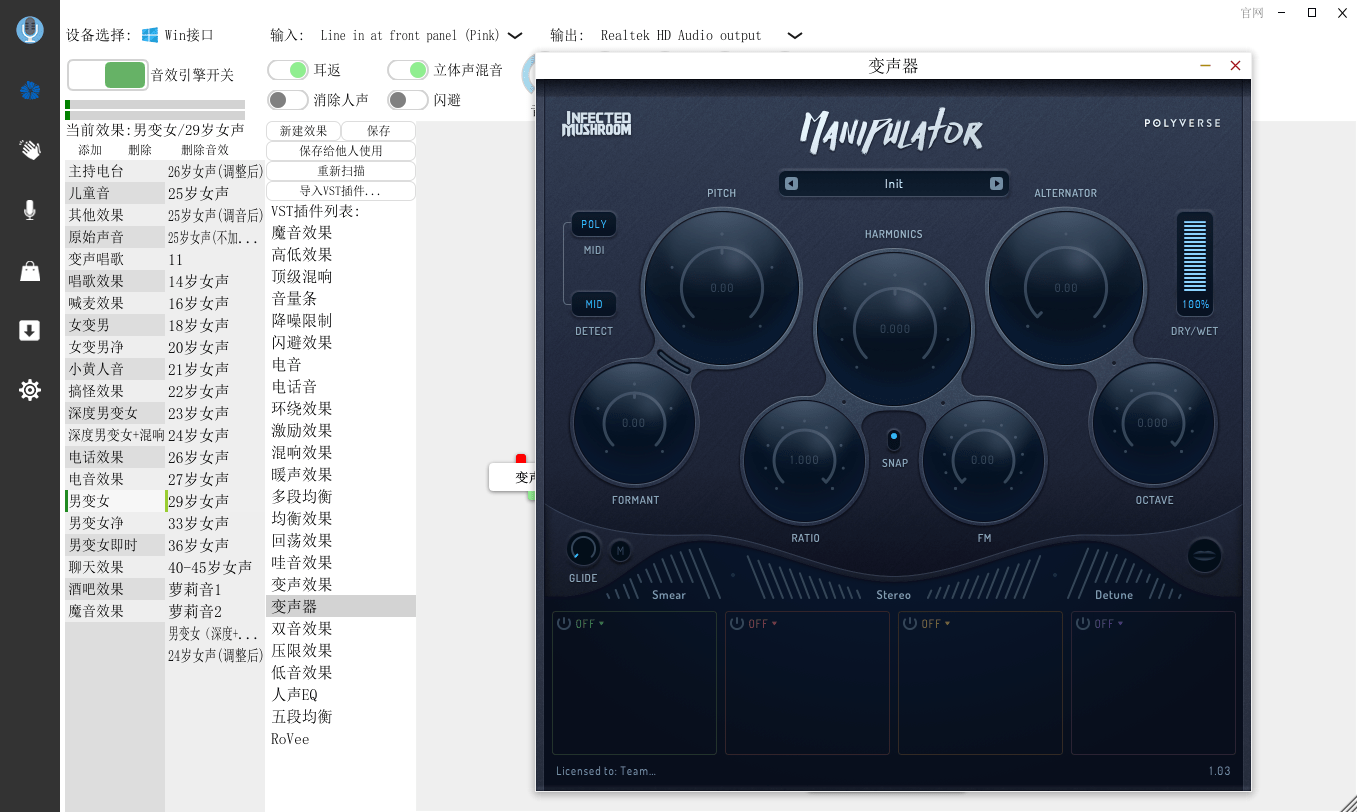Enable the 消除人声 switch
The height and width of the screenshot is (812, 1357).
click(x=288, y=100)
